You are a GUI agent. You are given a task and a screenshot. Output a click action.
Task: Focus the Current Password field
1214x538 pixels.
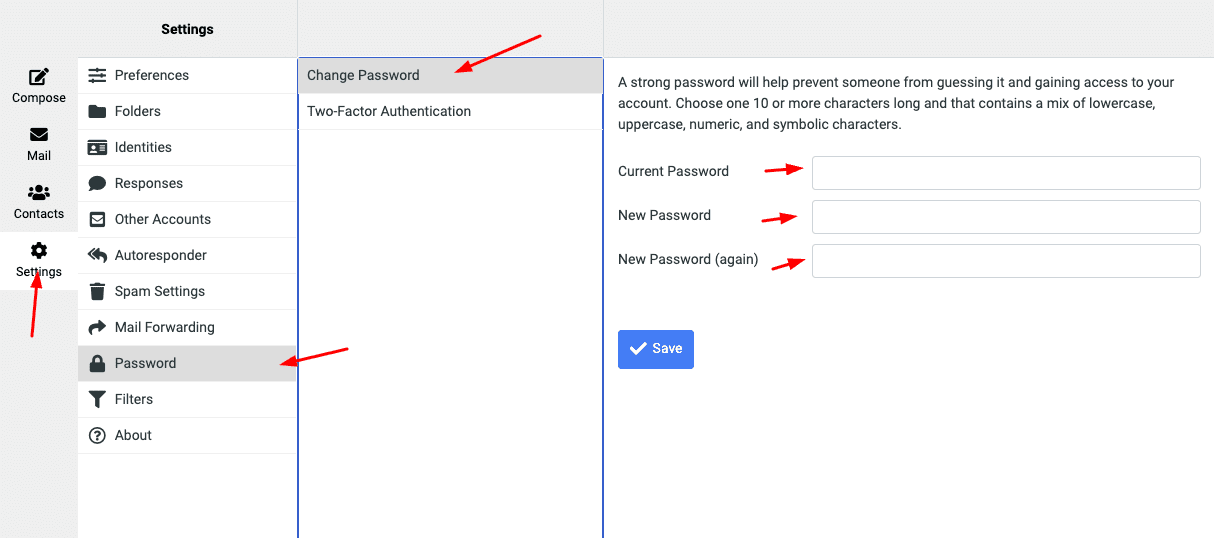pos(1005,172)
